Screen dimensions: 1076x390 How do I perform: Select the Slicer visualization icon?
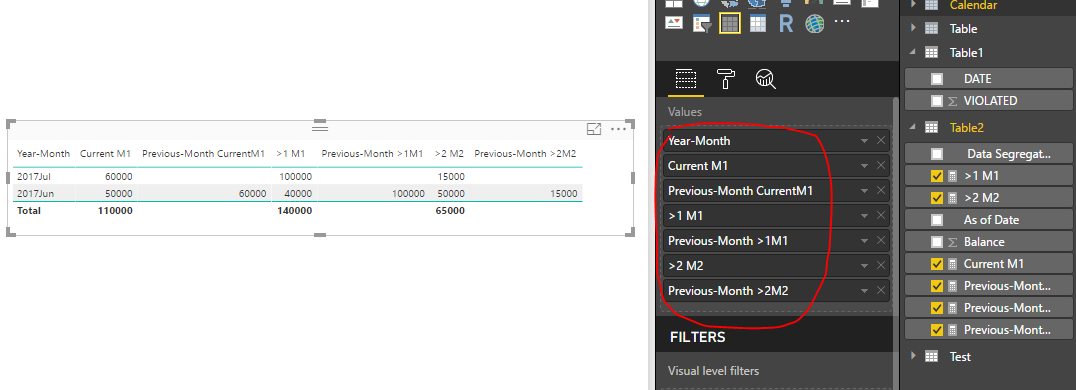pos(702,23)
